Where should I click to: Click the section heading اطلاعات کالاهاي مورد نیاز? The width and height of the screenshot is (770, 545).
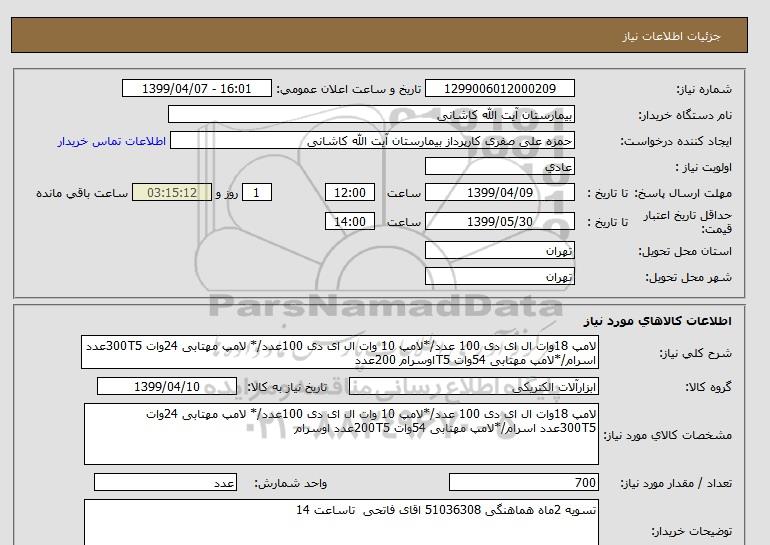tap(658, 321)
